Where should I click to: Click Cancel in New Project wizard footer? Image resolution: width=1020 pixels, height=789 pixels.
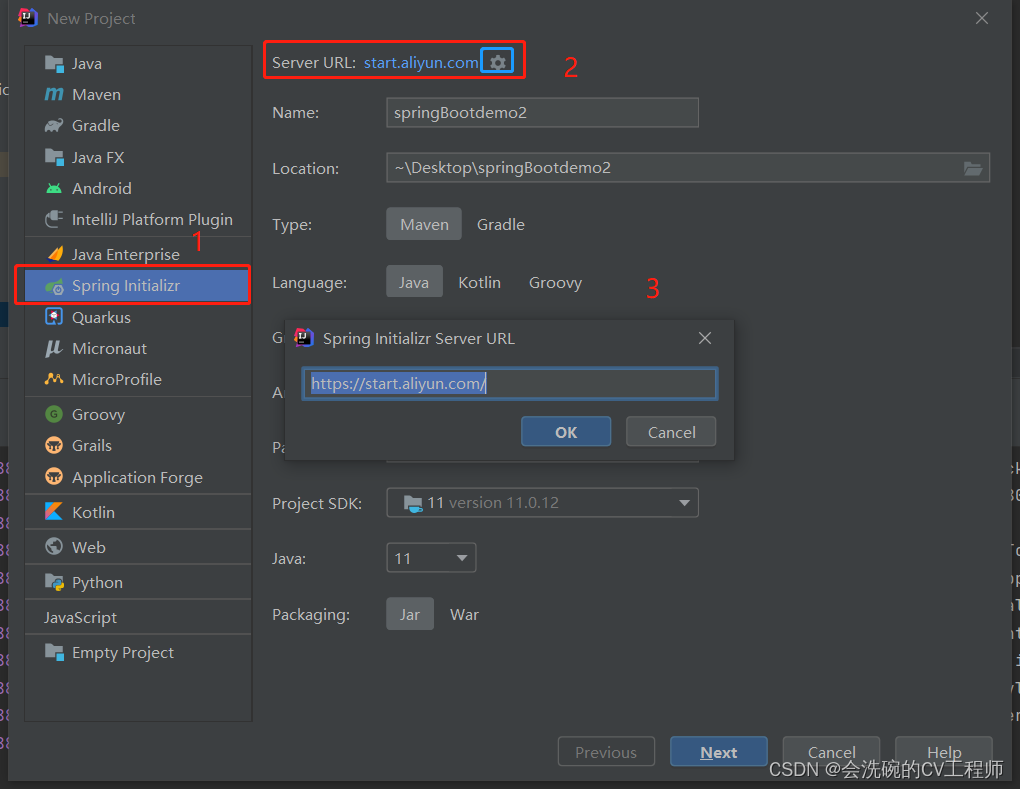pyautogui.click(x=831, y=752)
